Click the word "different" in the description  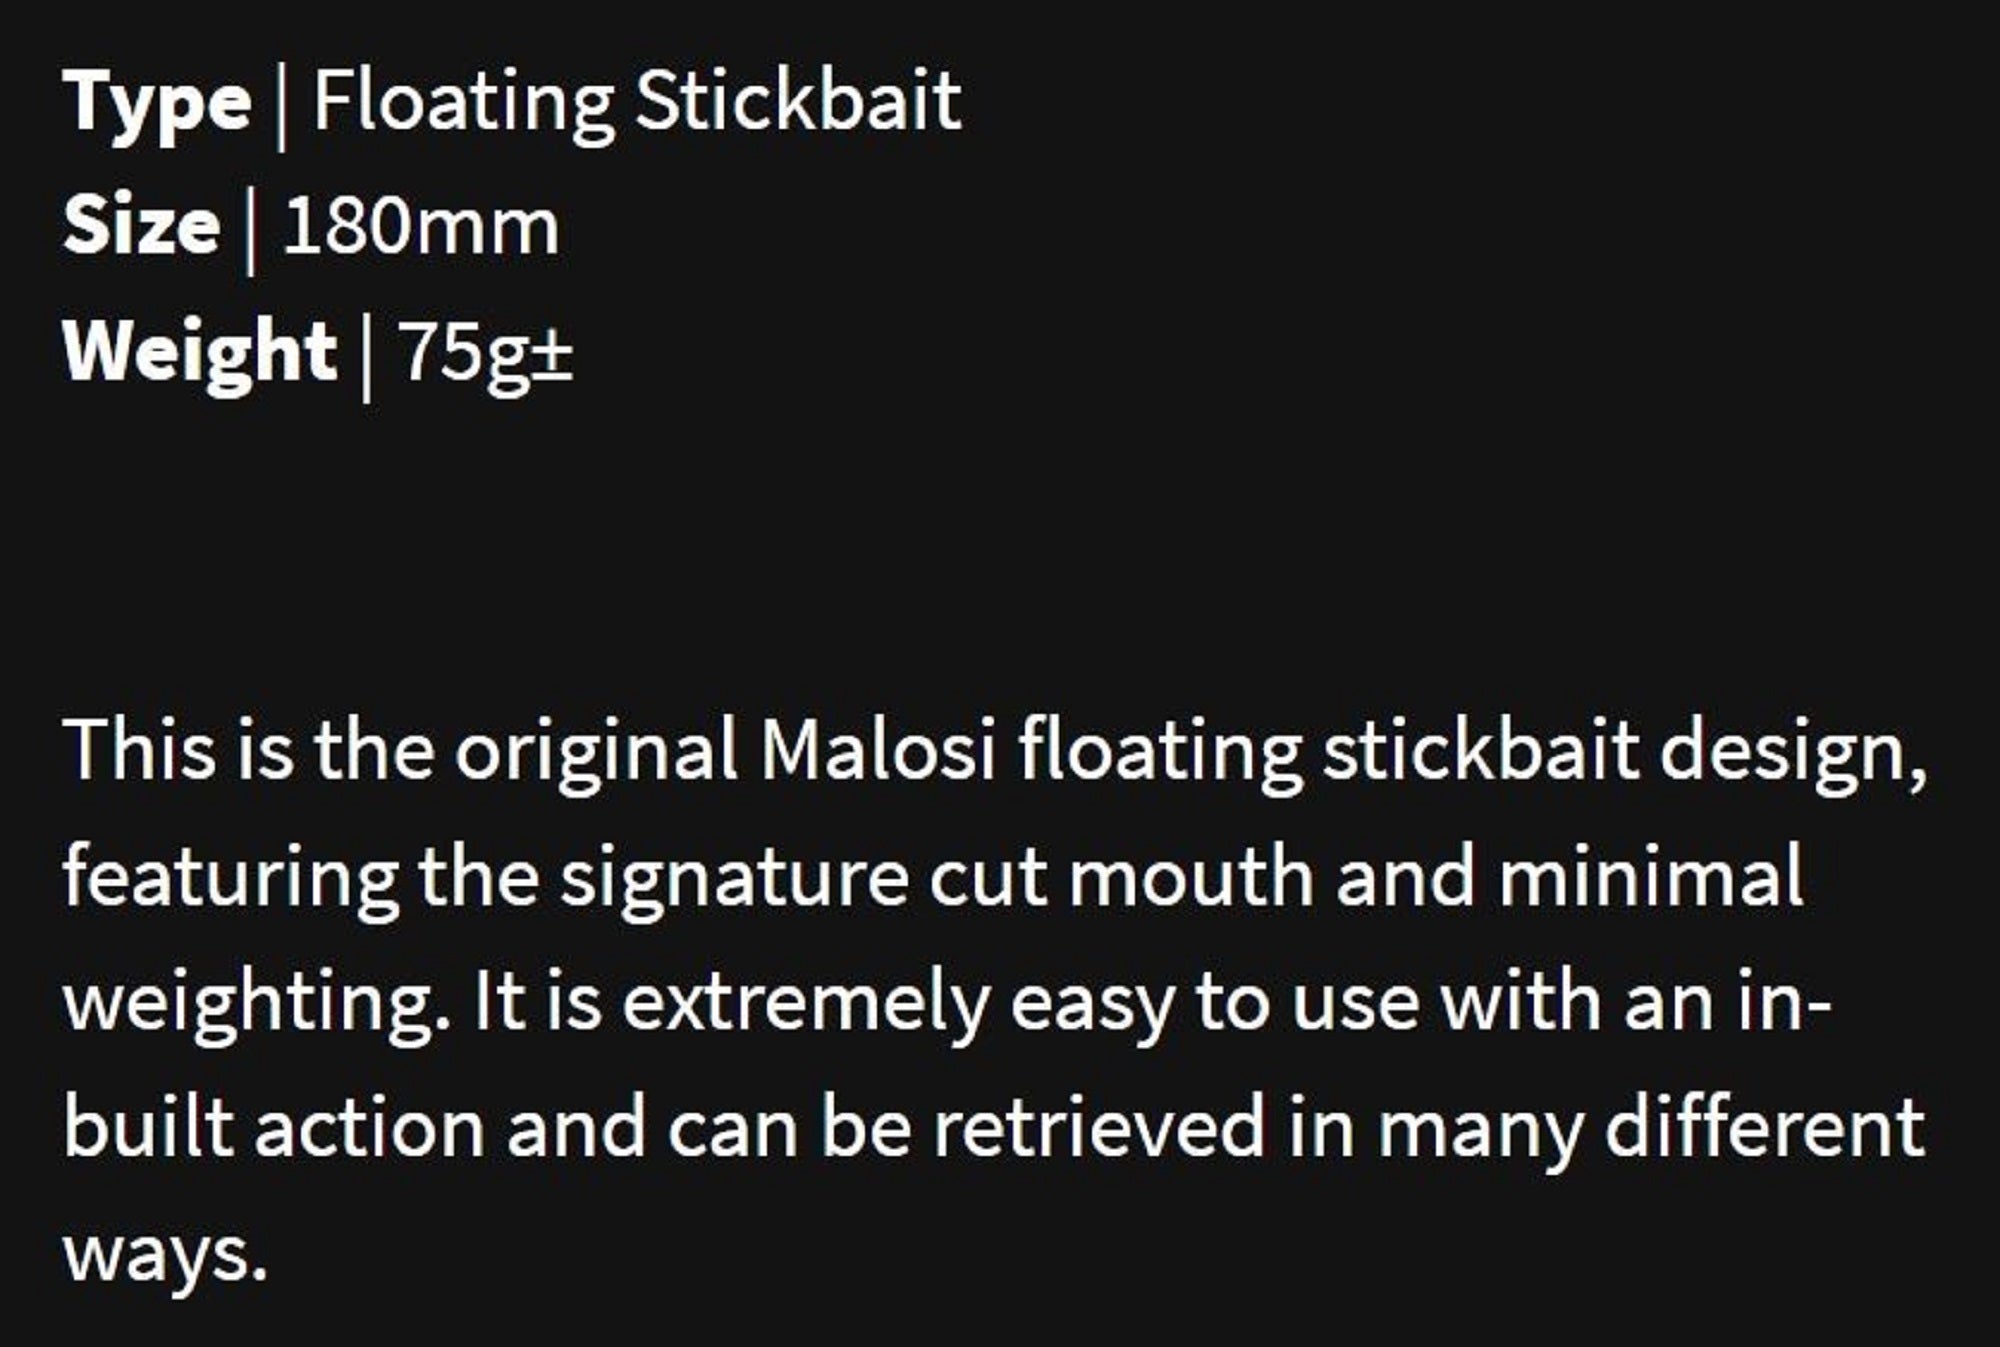click(1765, 1129)
